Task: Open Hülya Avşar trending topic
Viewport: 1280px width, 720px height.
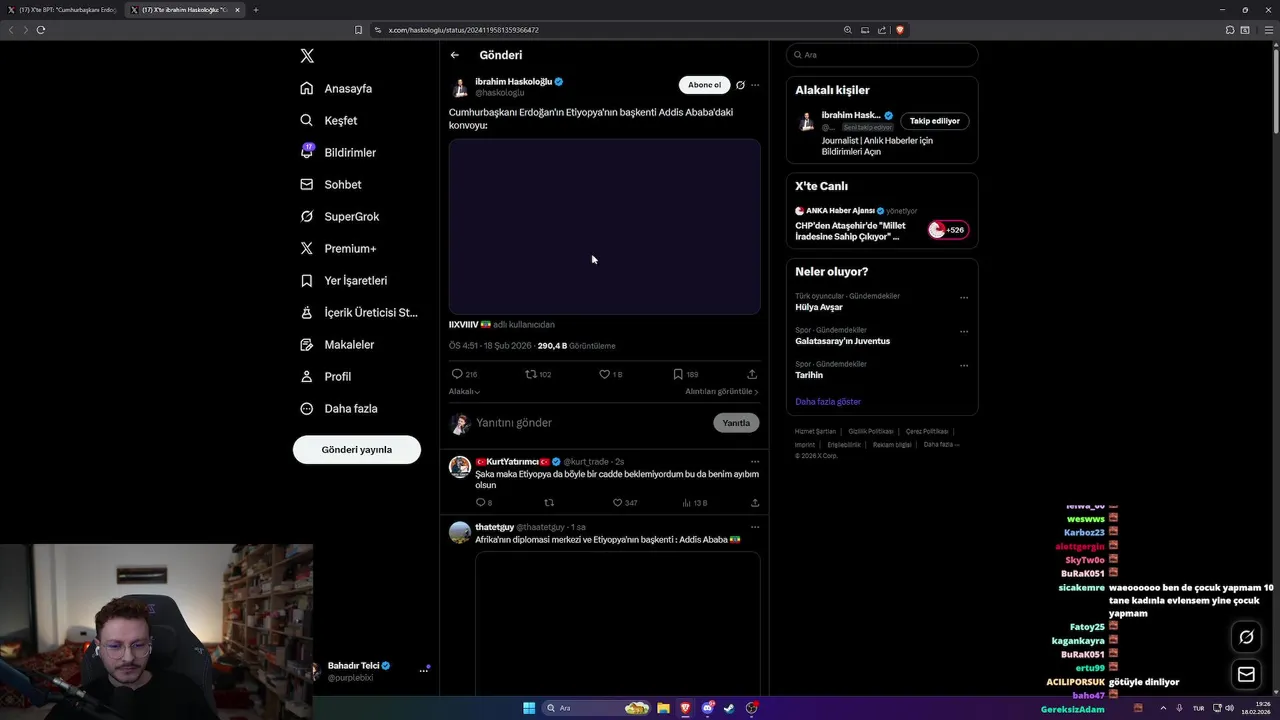Action: pyautogui.click(x=819, y=307)
